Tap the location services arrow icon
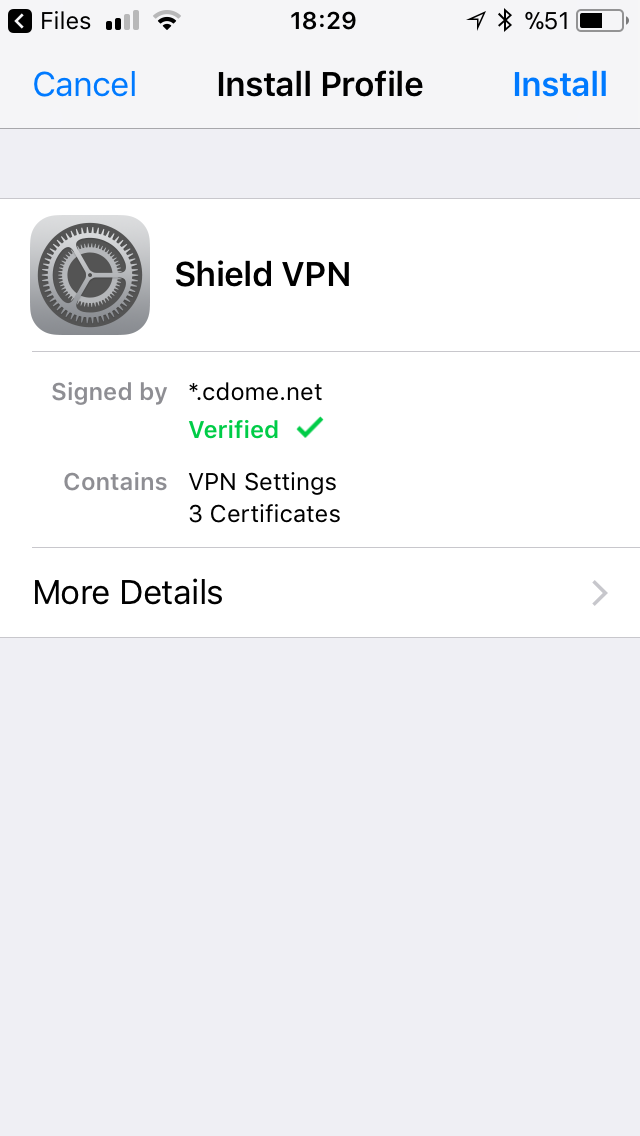 476,21
